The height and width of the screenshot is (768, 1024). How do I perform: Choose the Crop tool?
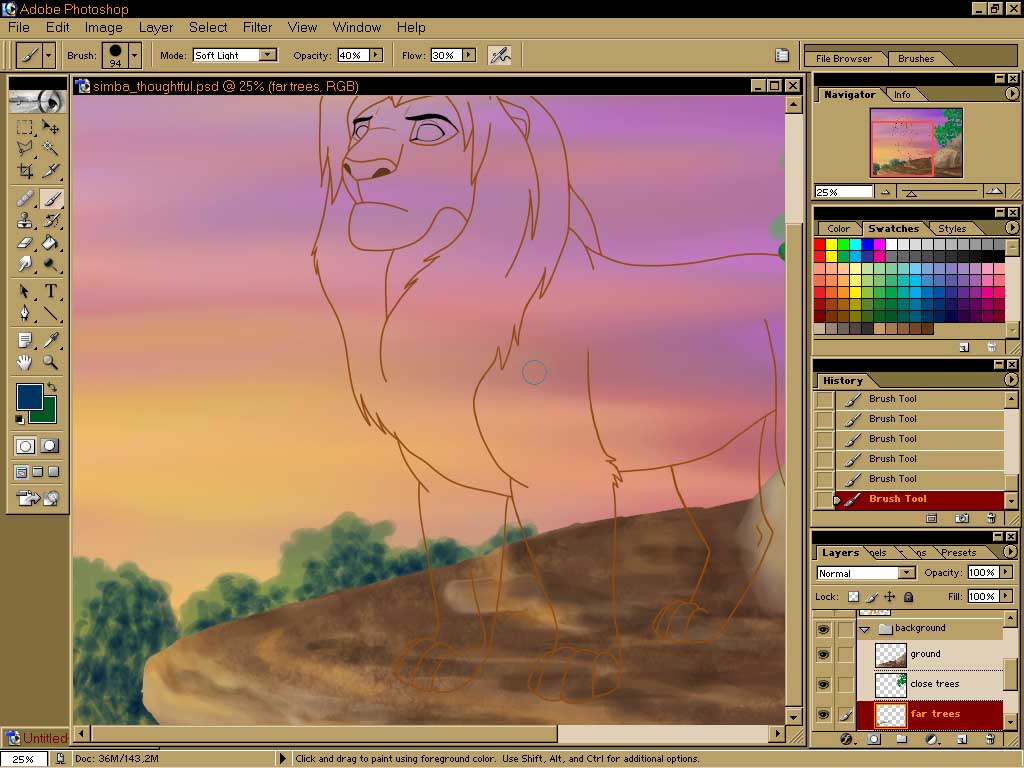click(x=25, y=171)
